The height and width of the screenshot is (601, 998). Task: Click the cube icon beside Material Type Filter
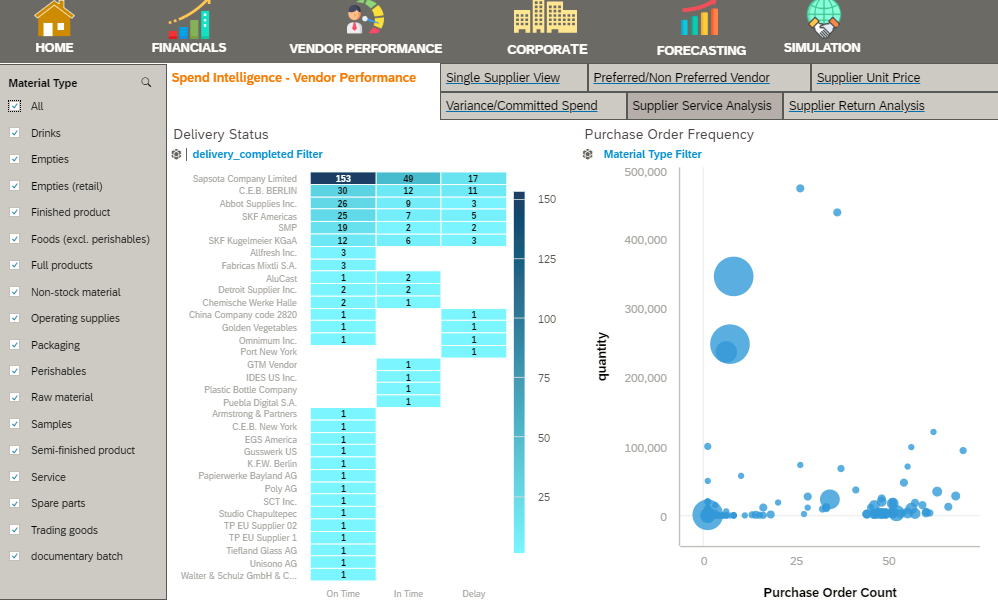click(x=588, y=154)
